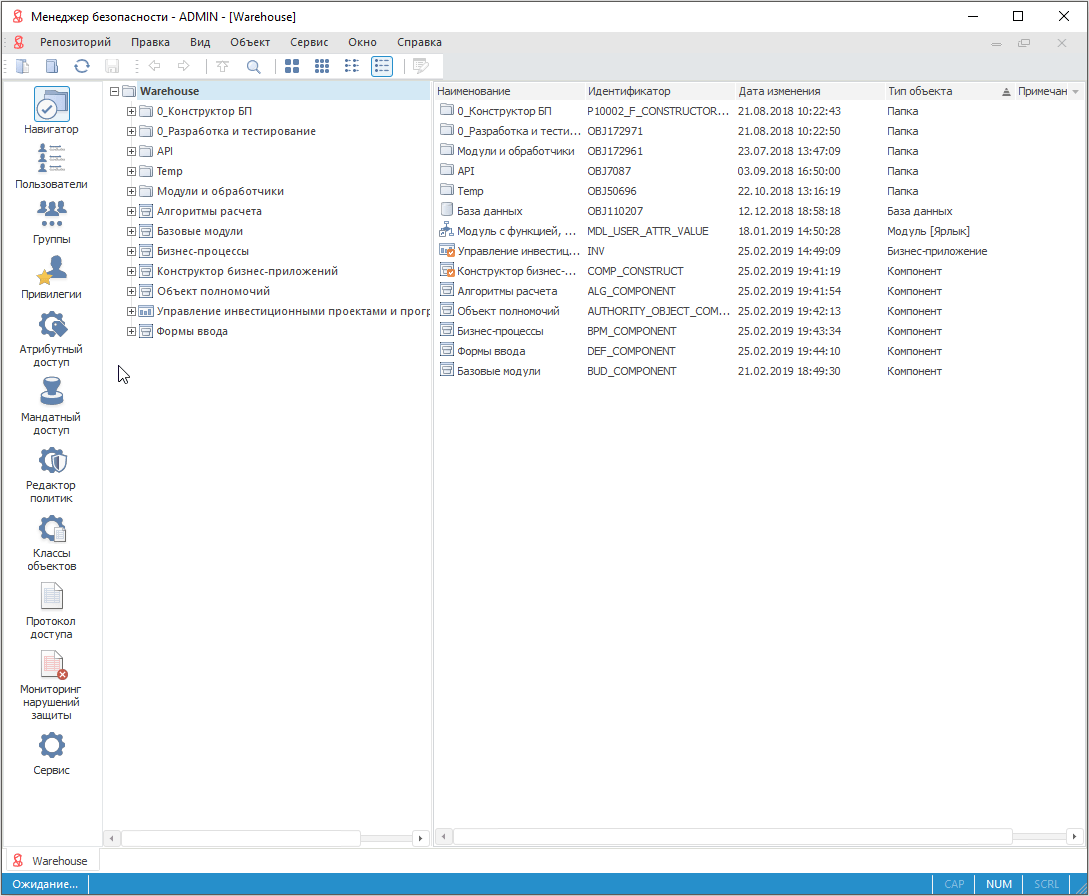Expand Базовые модули tree node
This screenshot has height=896, width=1089.
click(x=131, y=231)
